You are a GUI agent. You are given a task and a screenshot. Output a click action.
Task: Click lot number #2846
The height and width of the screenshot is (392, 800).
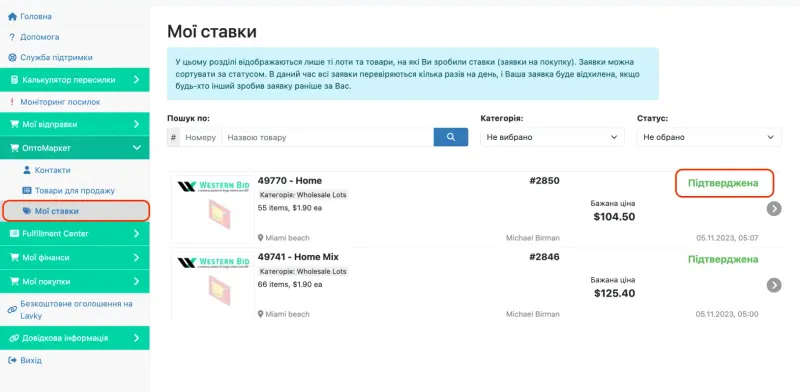click(544, 257)
